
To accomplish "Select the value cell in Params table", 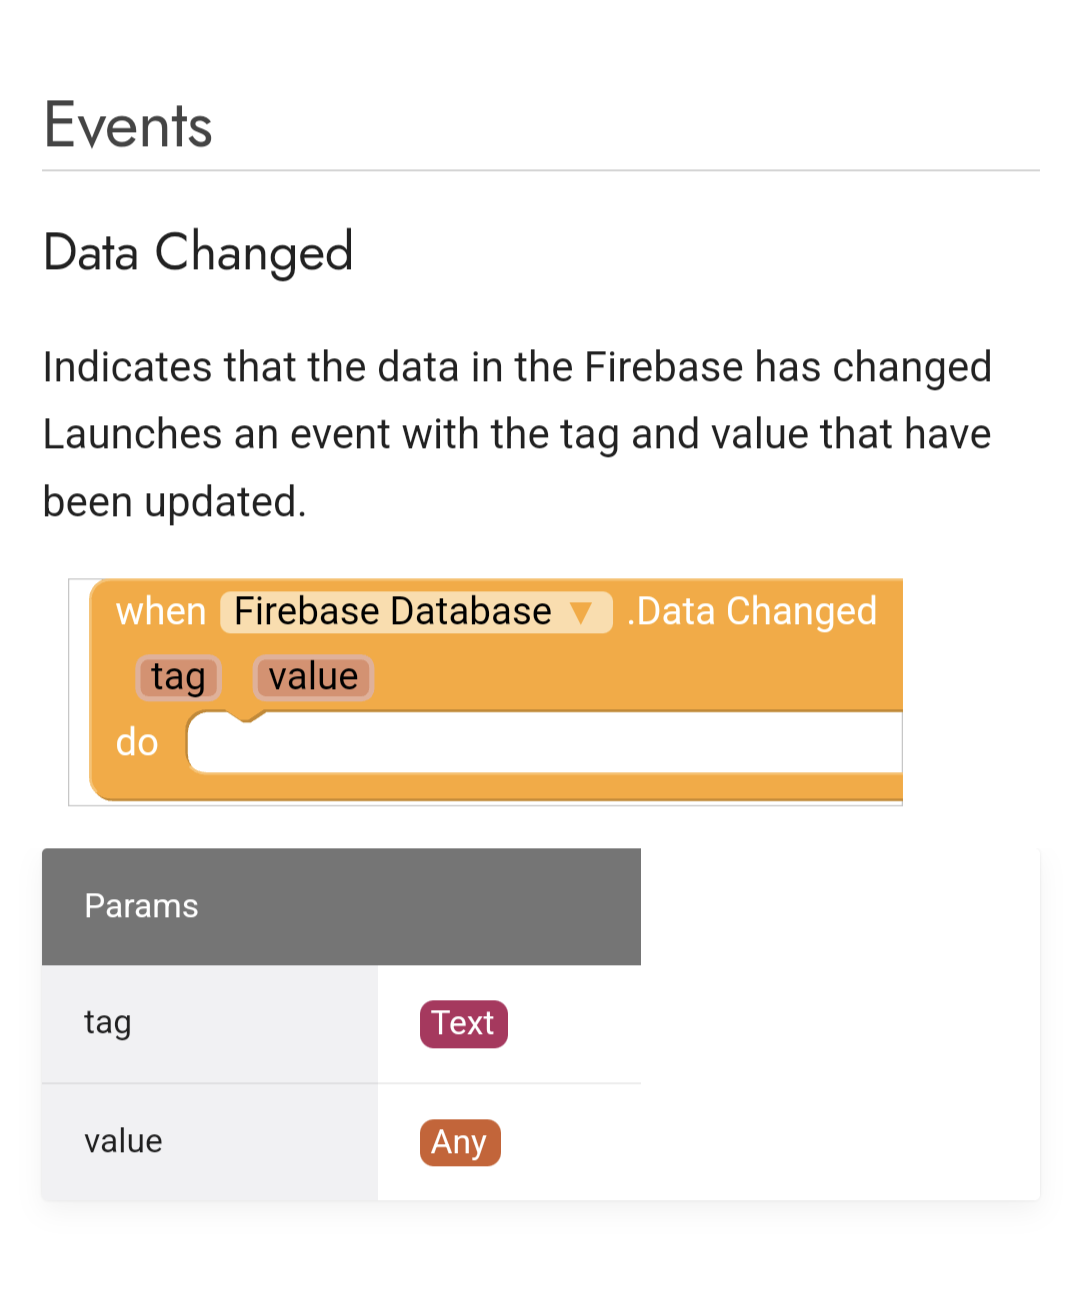I will pos(123,1141).
